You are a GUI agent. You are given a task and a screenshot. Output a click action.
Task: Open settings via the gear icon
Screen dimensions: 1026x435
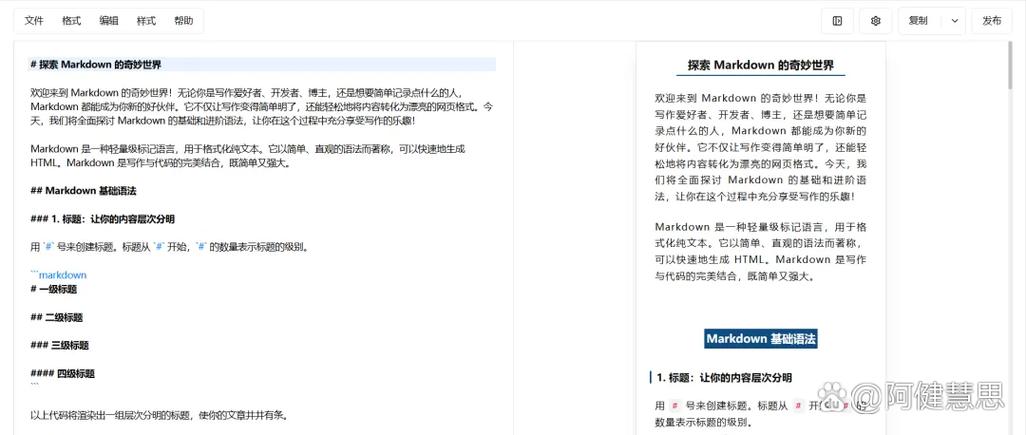pyautogui.click(x=876, y=21)
